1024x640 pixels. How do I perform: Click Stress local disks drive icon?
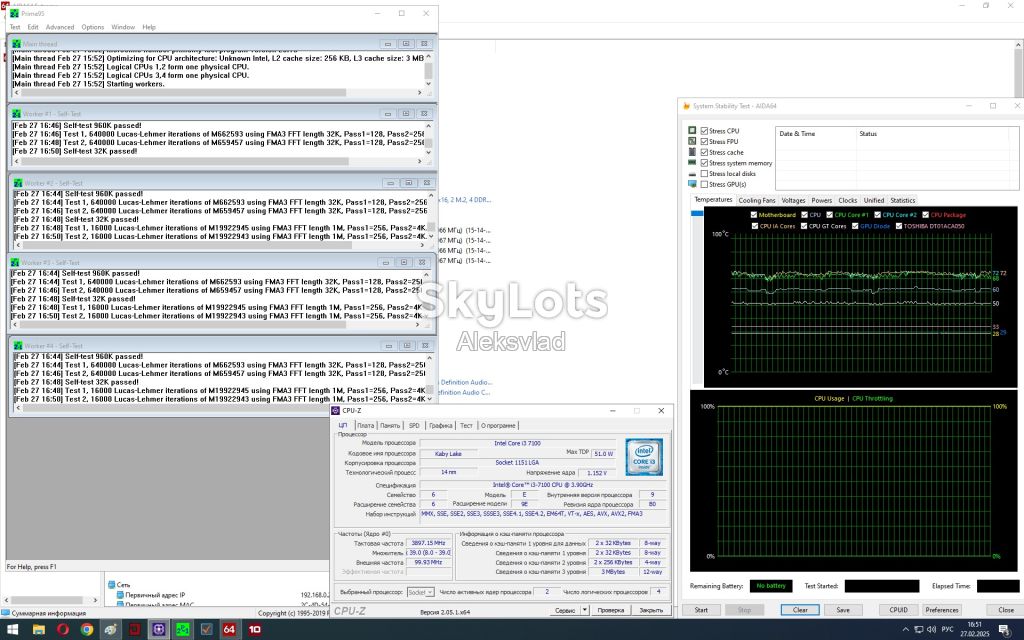692,174
